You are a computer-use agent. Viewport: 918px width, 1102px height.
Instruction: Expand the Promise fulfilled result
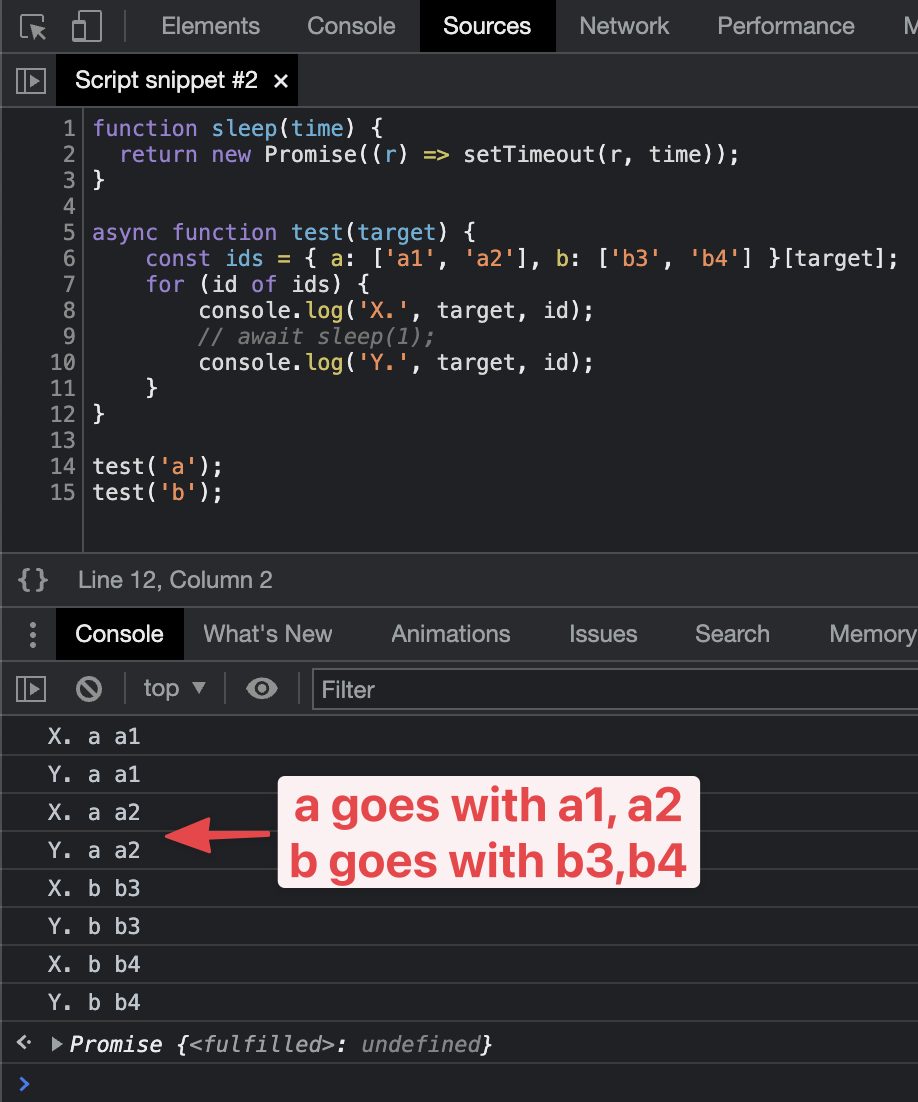(57, 1044)
